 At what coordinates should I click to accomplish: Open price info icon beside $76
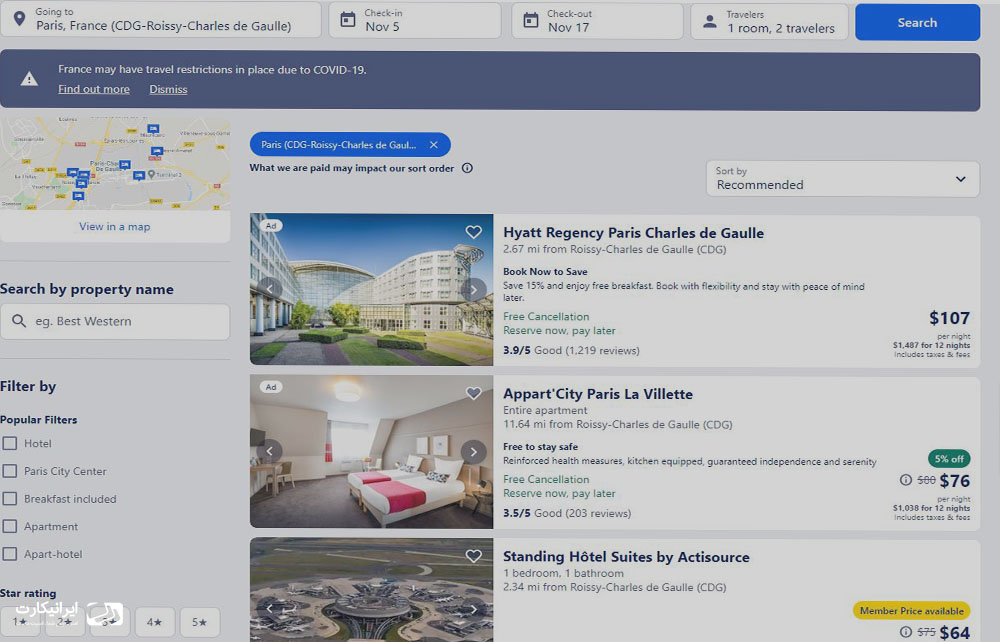click(x=906, y=480)
